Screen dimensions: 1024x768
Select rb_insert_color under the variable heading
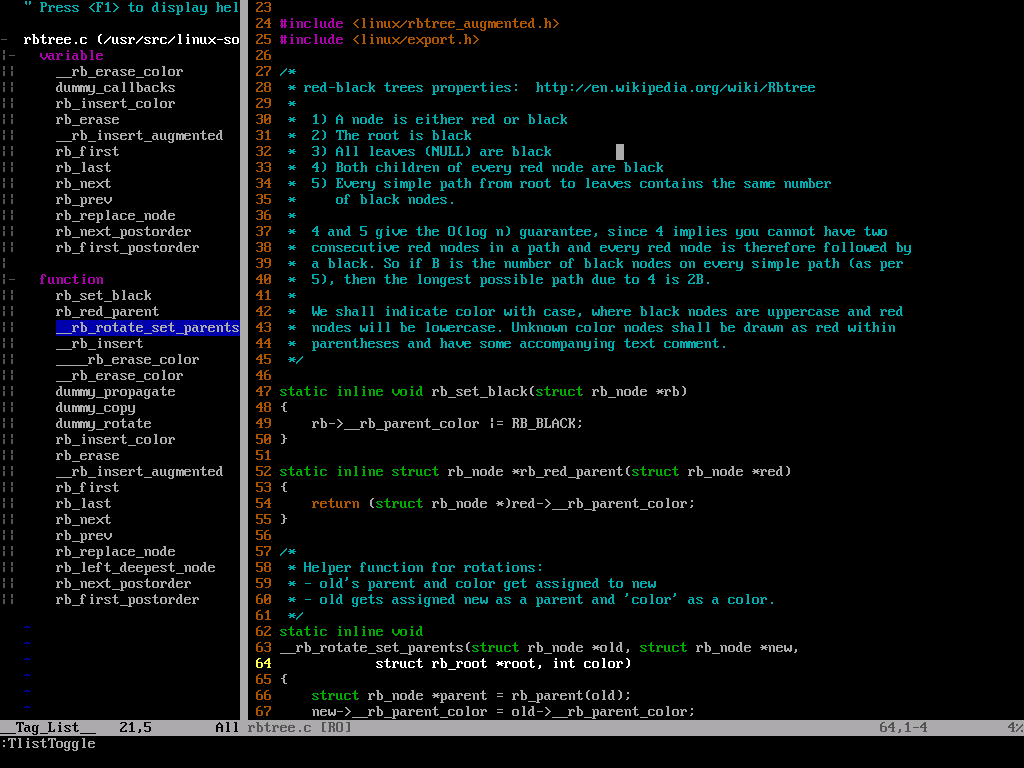115,104
